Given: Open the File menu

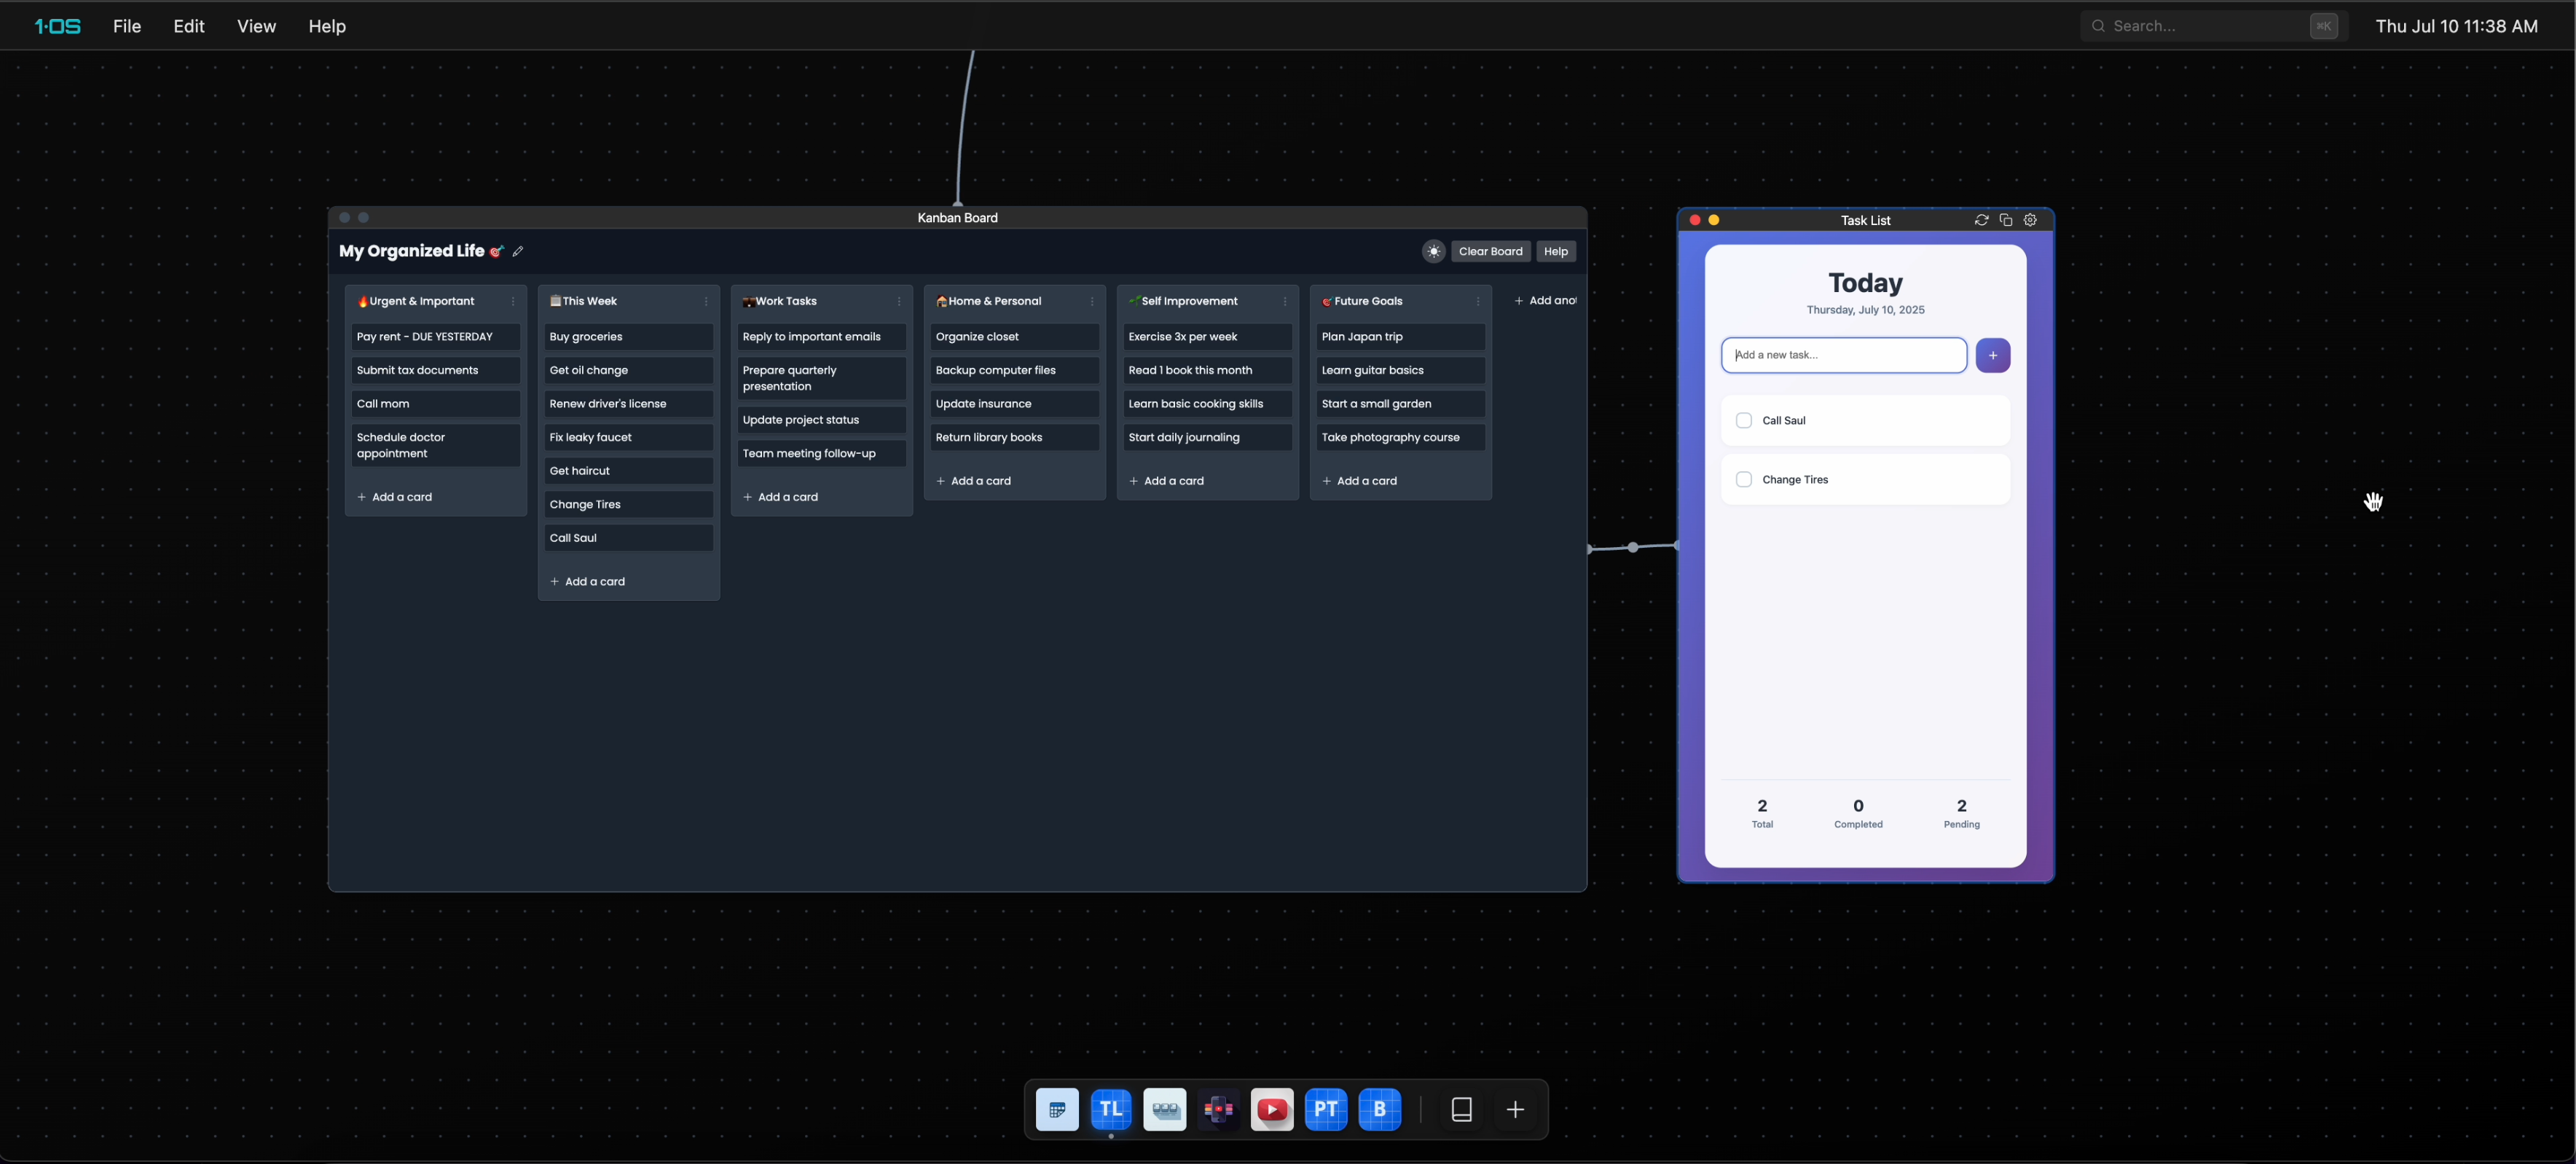Looking at the screenshot, I should pyautogui.click(x=127, y=26).
